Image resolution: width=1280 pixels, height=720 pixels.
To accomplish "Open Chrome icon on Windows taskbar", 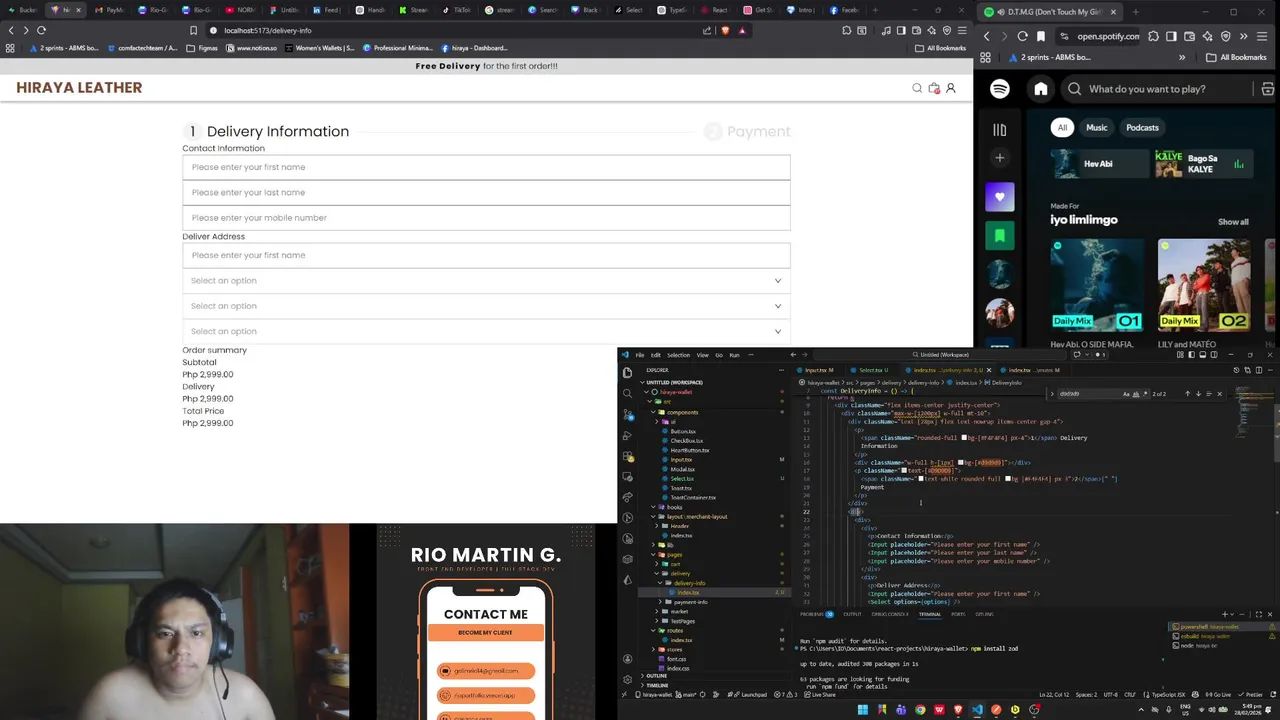I will point(920,710).
